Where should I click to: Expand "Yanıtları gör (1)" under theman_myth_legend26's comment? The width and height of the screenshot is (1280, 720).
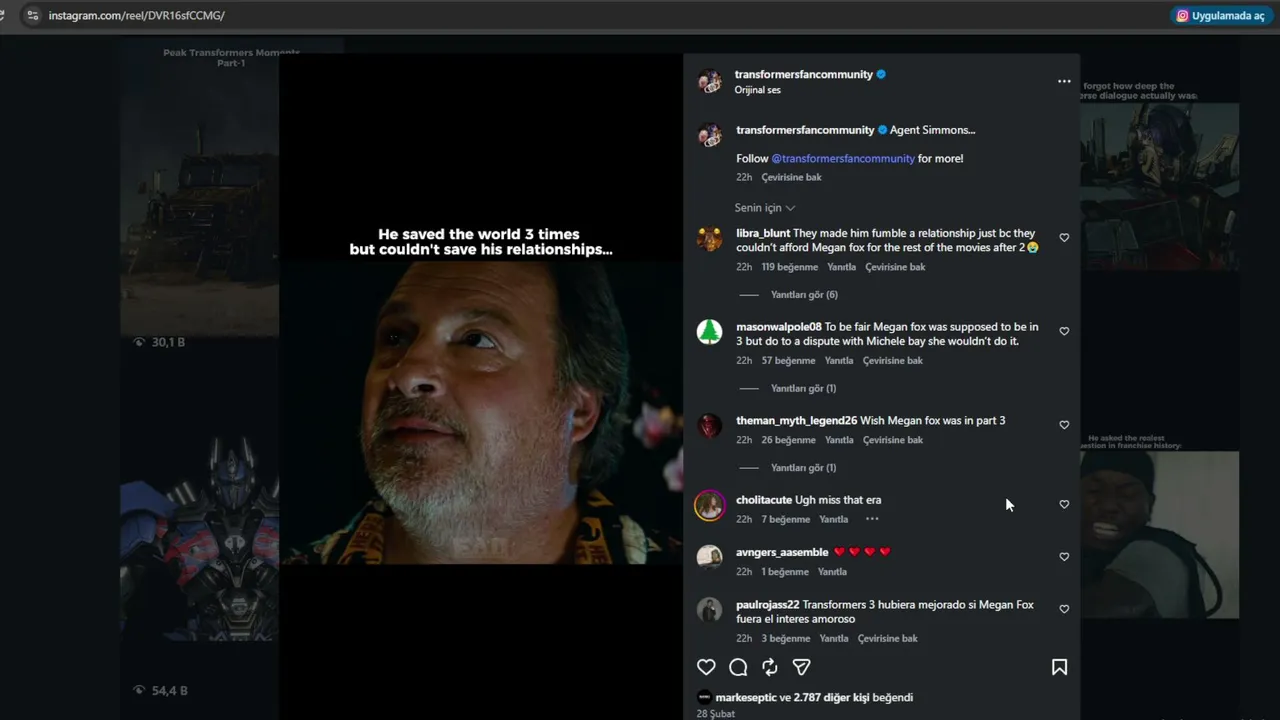(x=803, y=468)
